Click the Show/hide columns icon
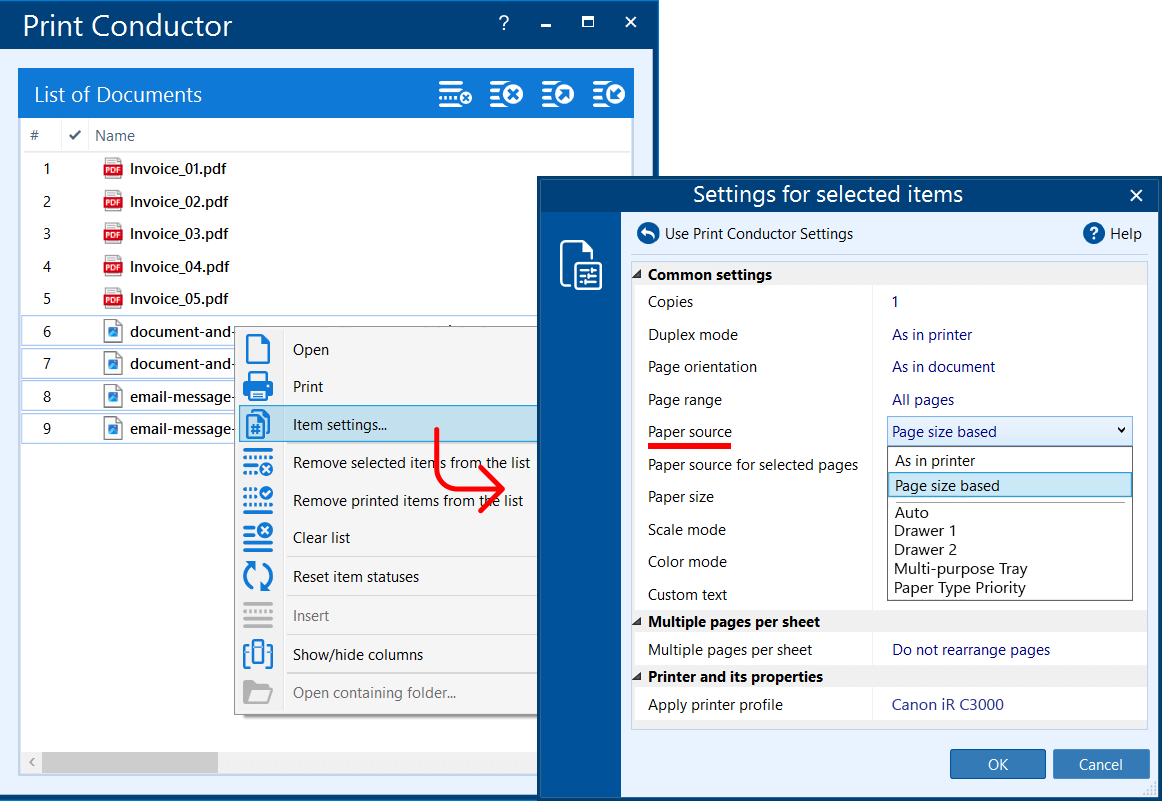The width and height of the screenshot is (1162, 801). coord(258,655)
